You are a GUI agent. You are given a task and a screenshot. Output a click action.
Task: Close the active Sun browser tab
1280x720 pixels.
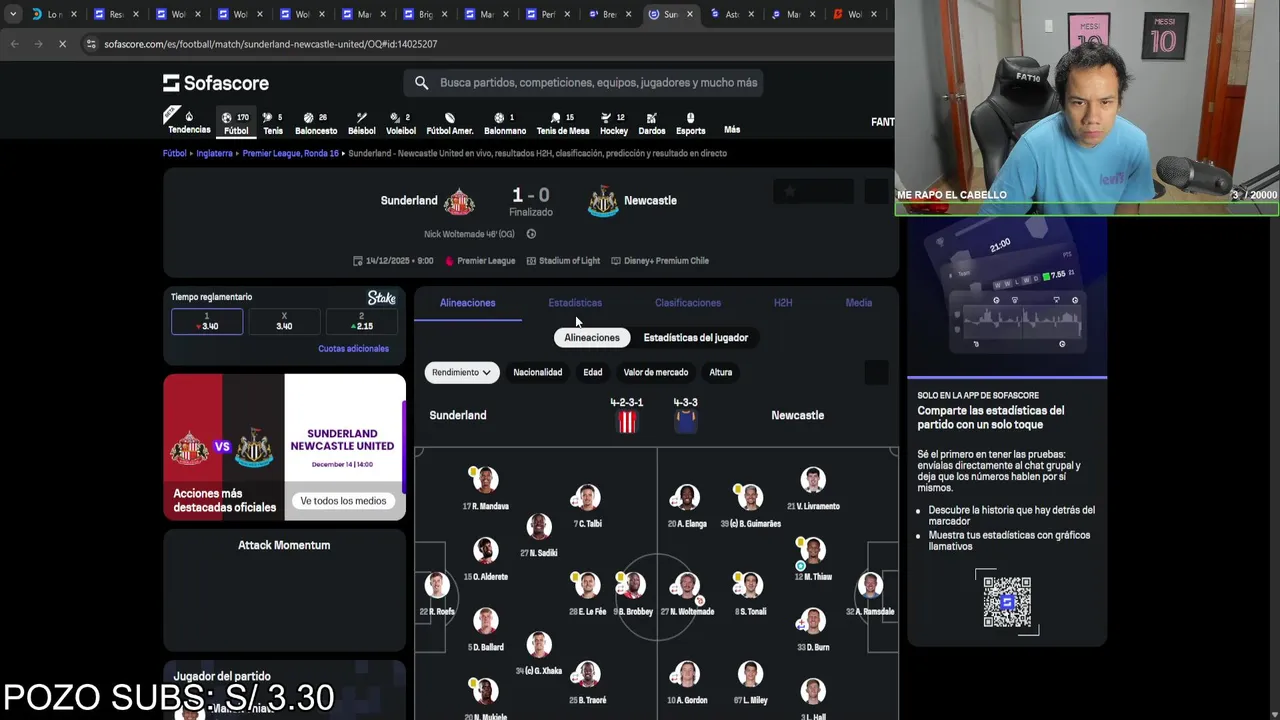click(x=689, y=14)
